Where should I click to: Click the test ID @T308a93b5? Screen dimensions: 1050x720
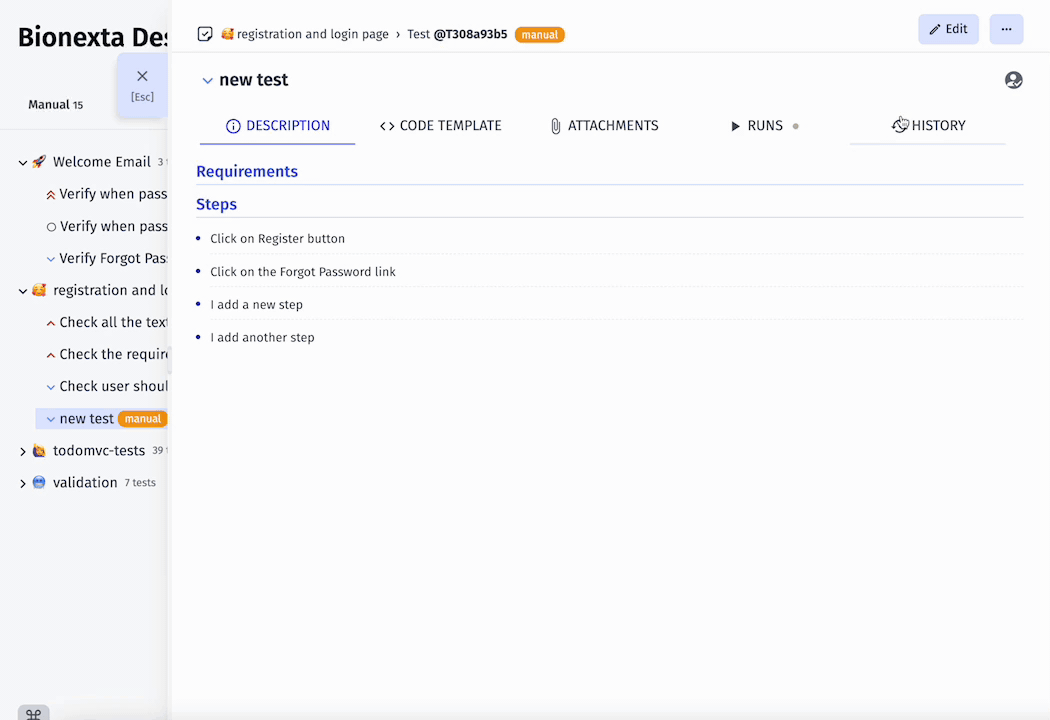click(x=470, y=34)
